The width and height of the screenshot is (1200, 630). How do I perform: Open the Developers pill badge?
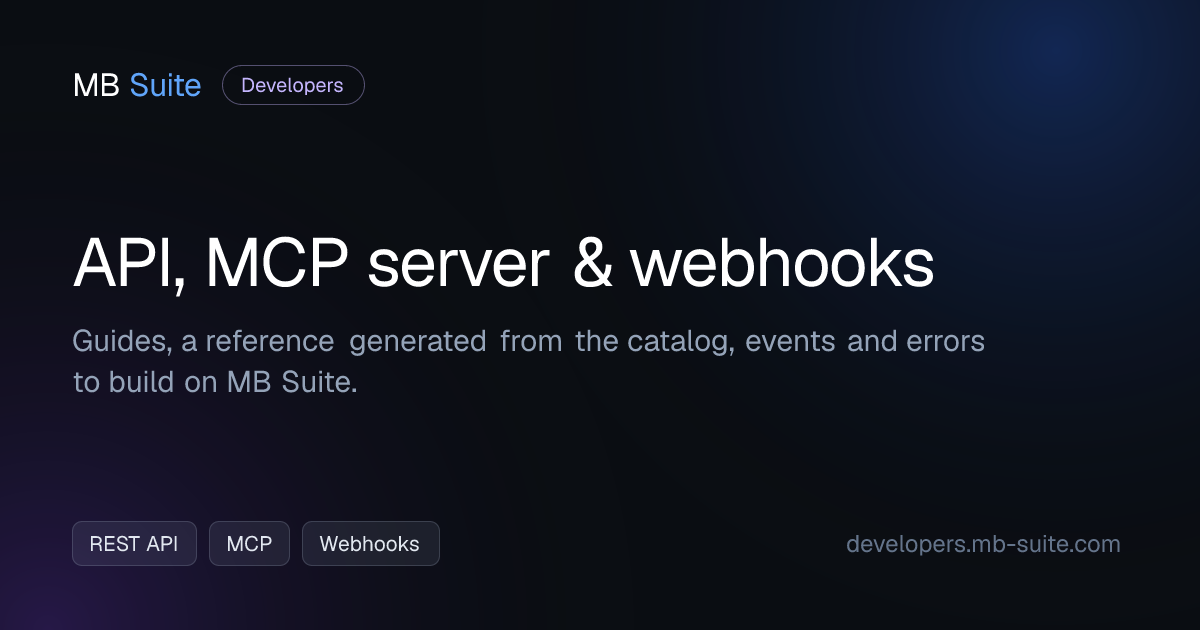click(x=293, y=86)
